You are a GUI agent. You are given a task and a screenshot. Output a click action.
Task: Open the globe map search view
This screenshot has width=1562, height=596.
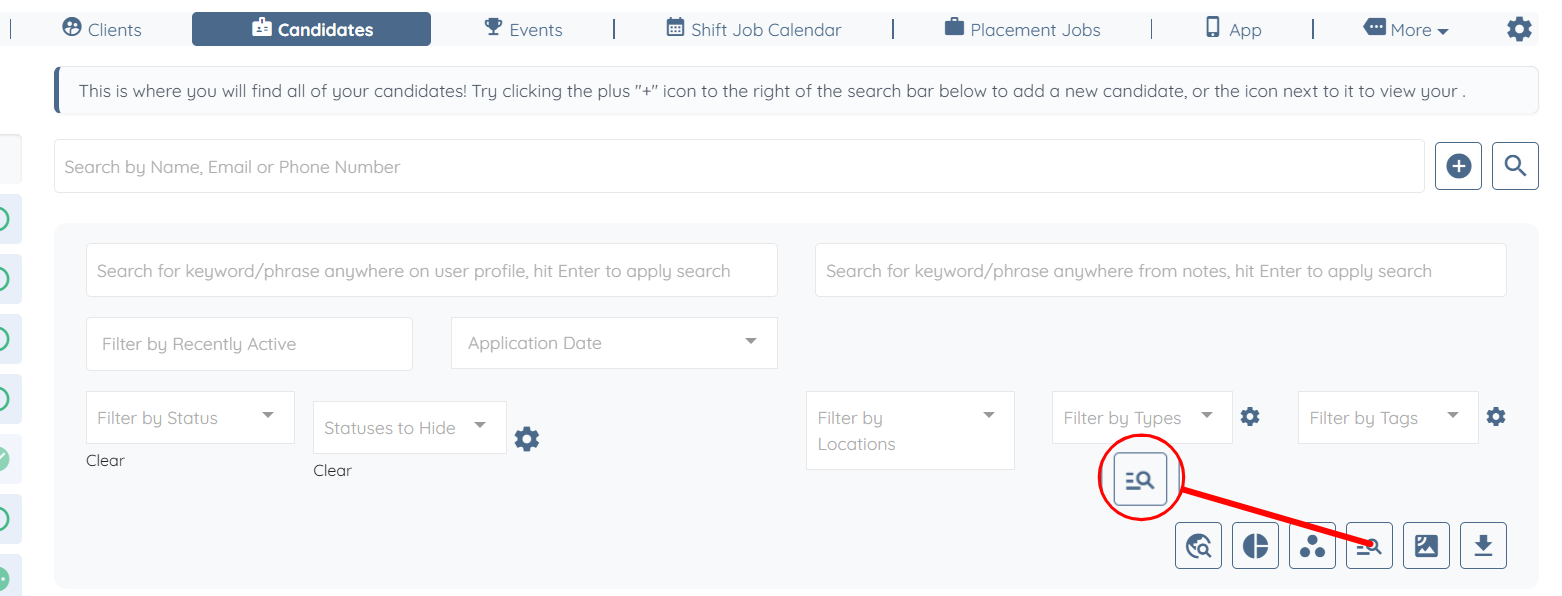(1198, 546)
